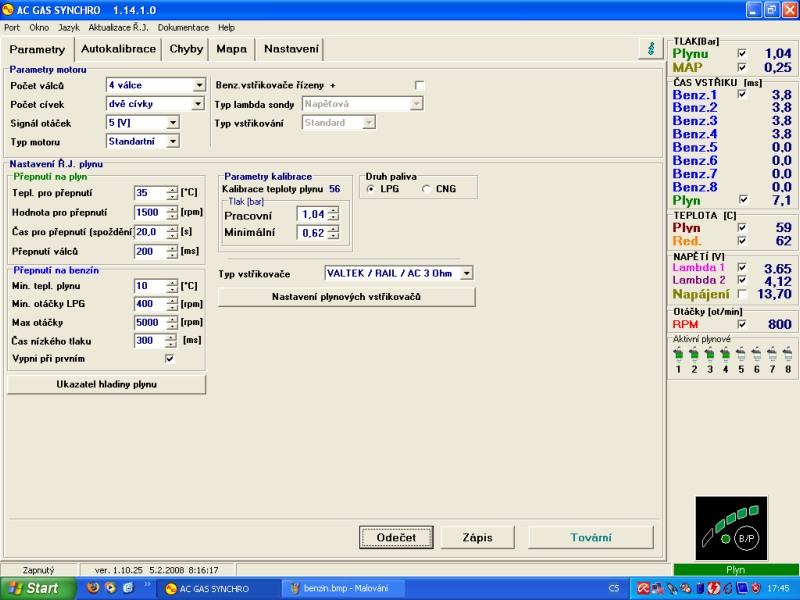Screen dimensions: 800x600
Task: Open the Počet cívek dropdown
Action: [x=198, y=104]
